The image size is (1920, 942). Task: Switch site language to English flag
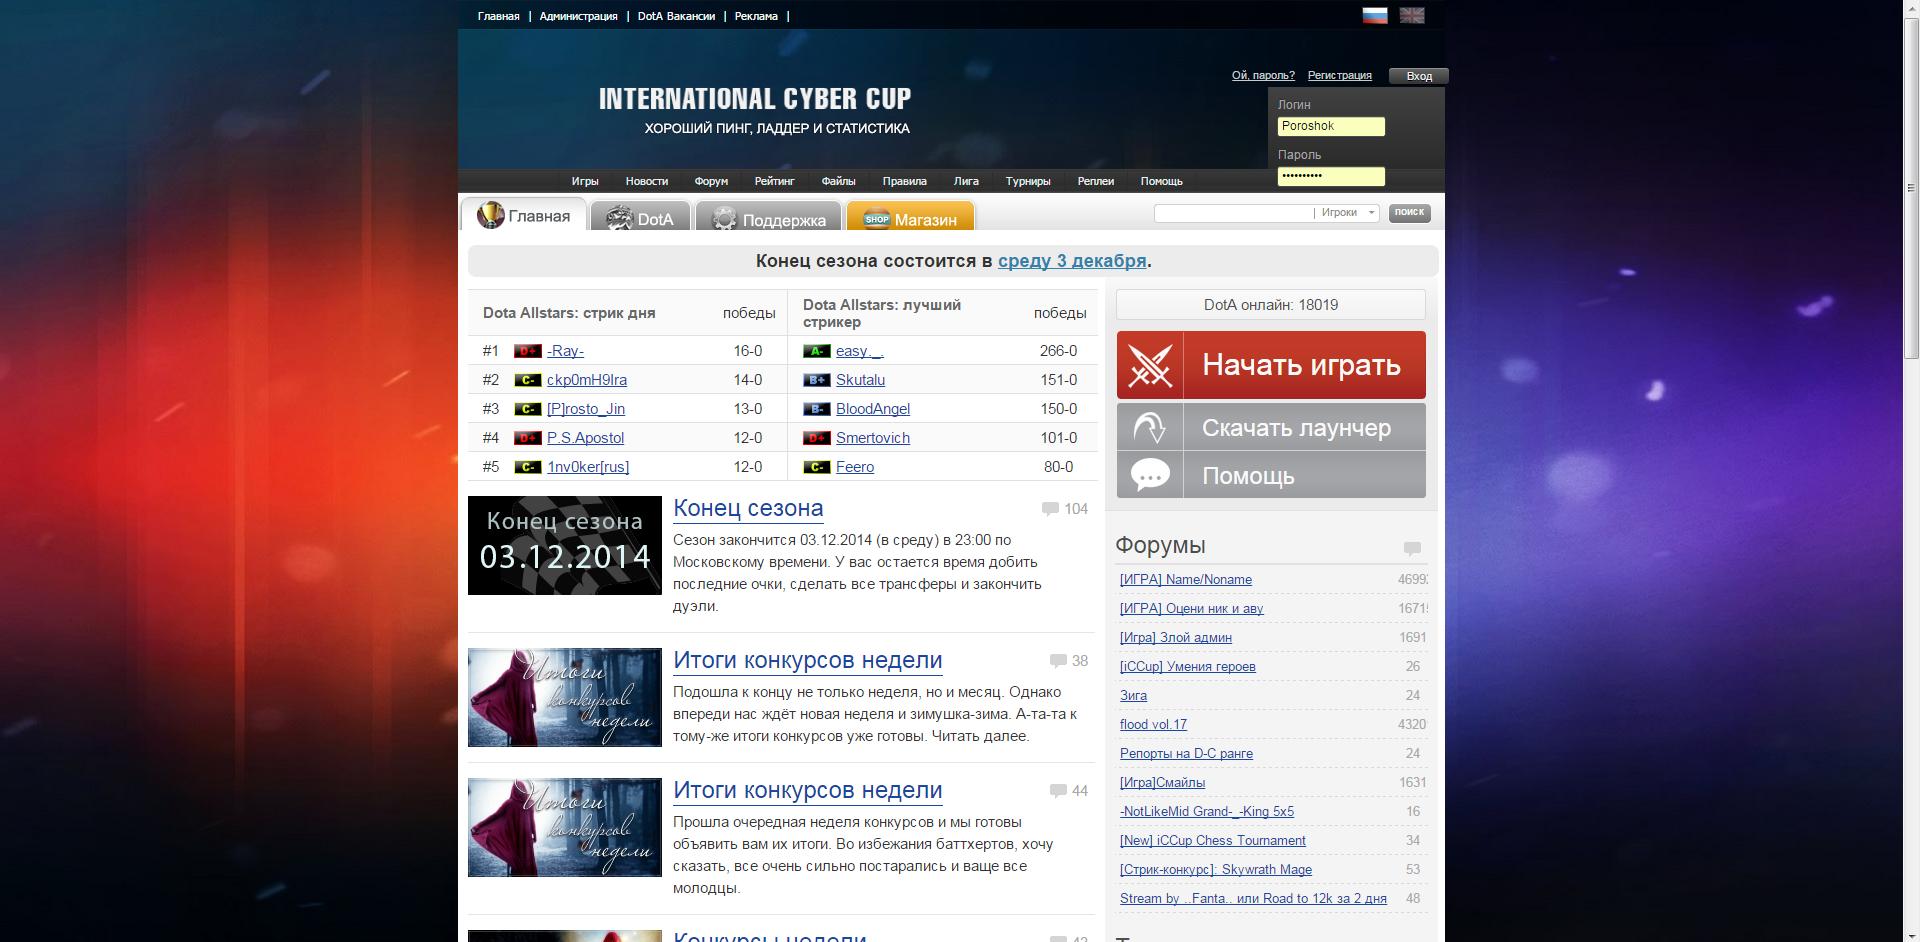point(1412,15)
